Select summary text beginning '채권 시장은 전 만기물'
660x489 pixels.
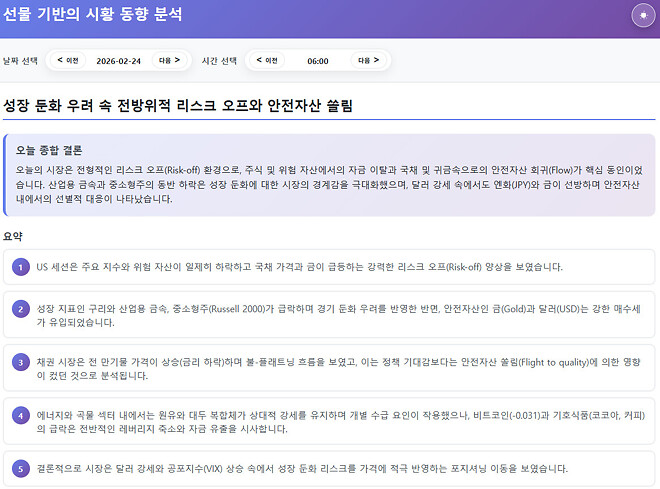point(339,369)
